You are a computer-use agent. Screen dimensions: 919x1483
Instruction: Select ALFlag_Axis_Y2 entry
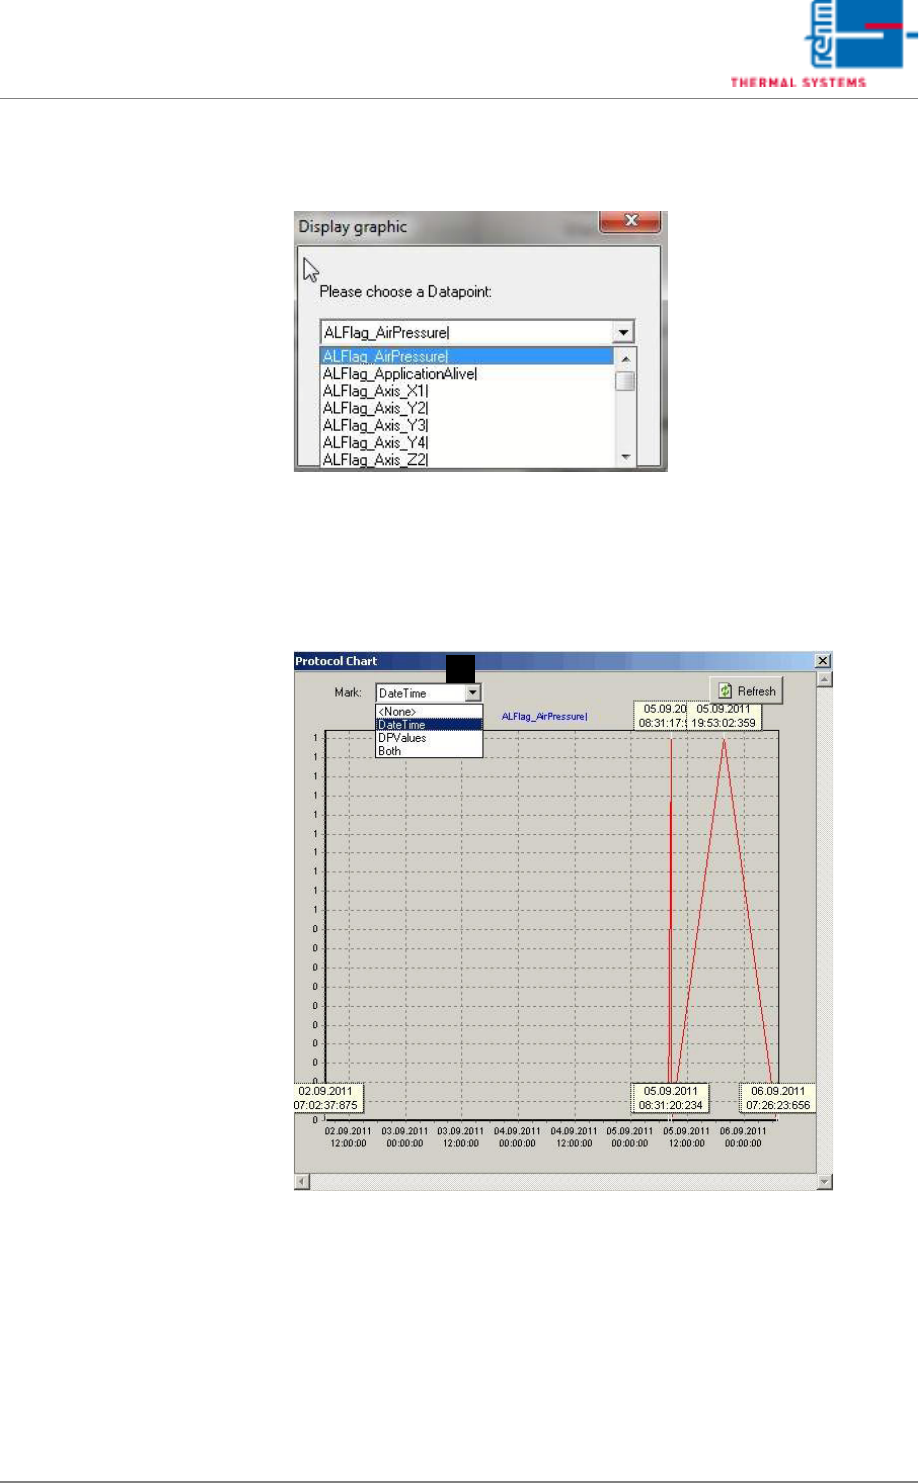466,408
